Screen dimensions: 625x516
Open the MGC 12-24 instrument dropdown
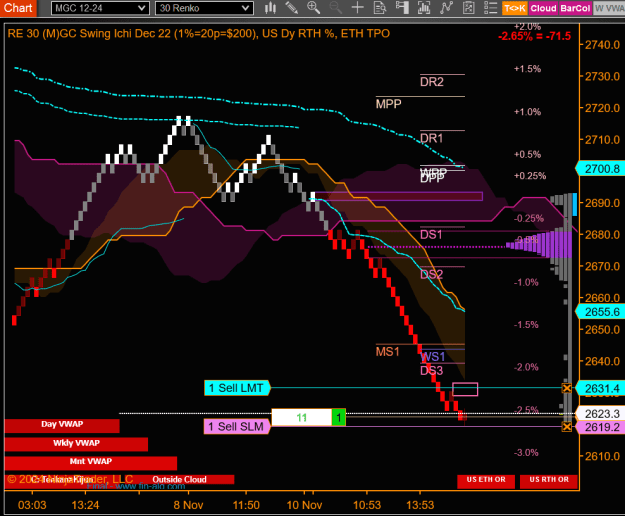click(x=100, y=8)
